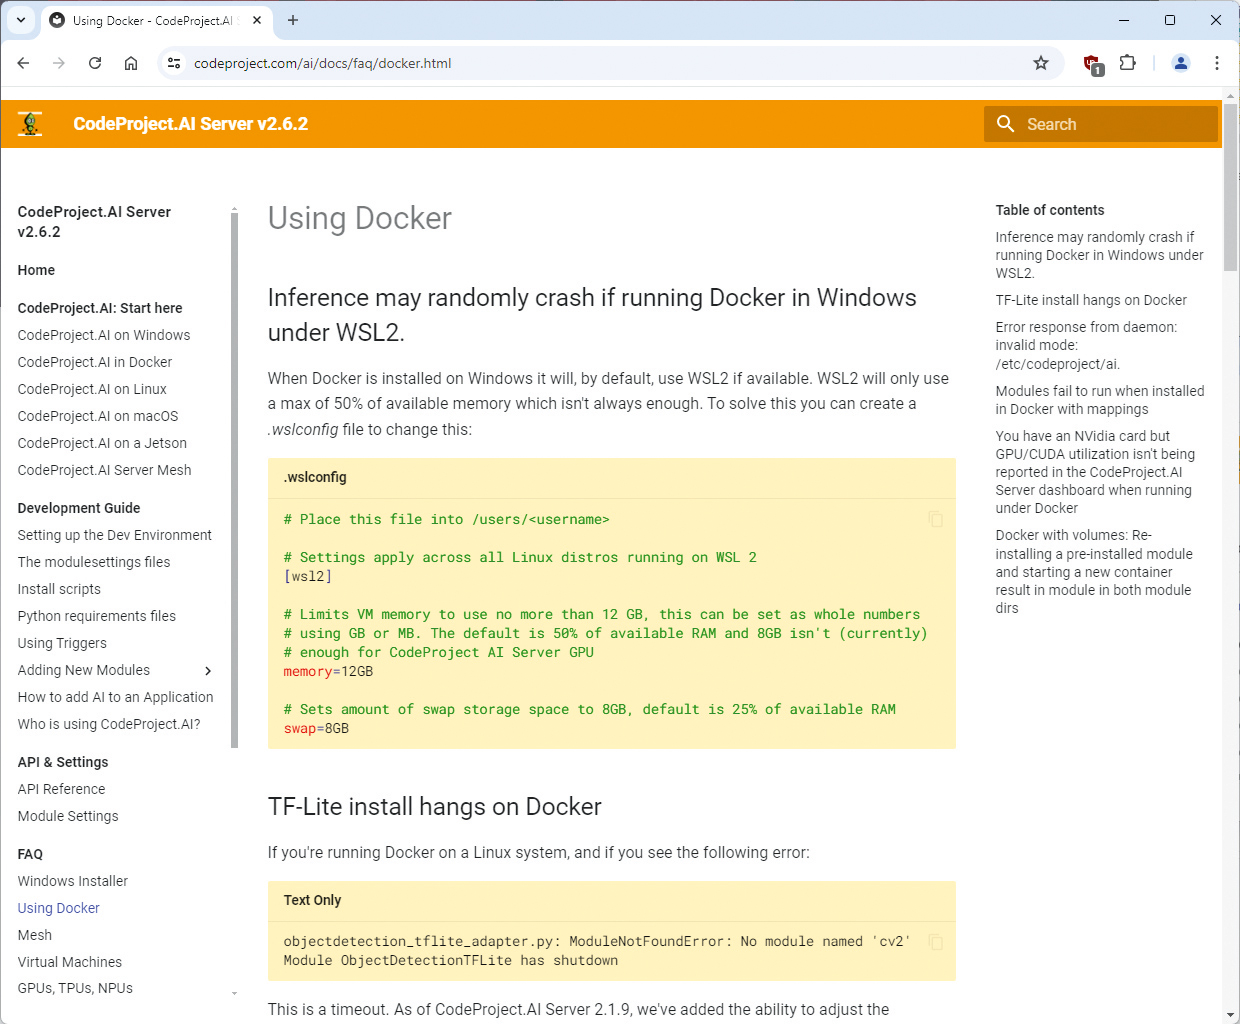
Task: Open CodeProject.AI in Docker page
Action: pyautogui.click(x=95, y=362)
